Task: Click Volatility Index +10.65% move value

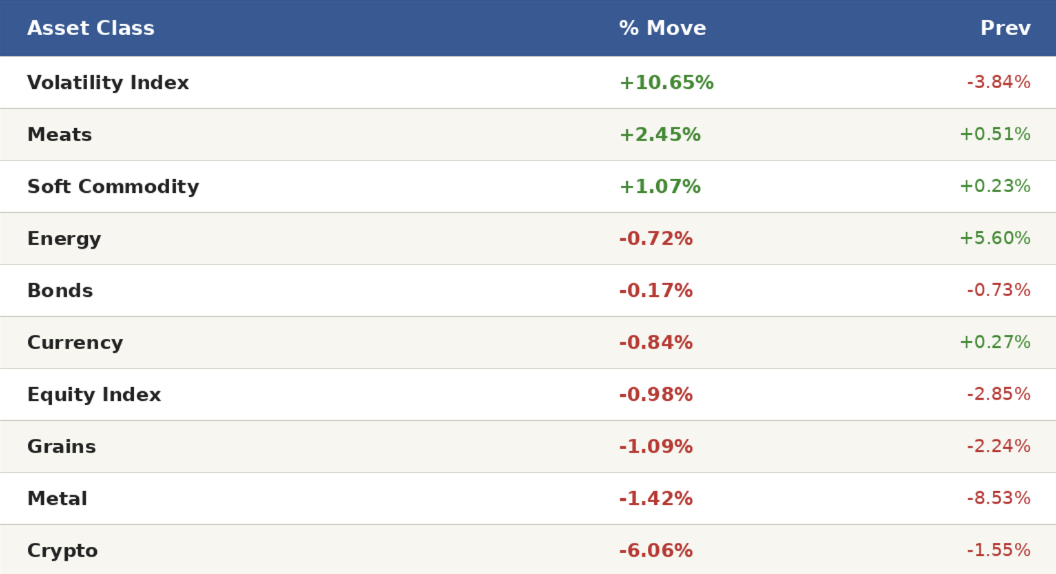Action: [666, 83]
